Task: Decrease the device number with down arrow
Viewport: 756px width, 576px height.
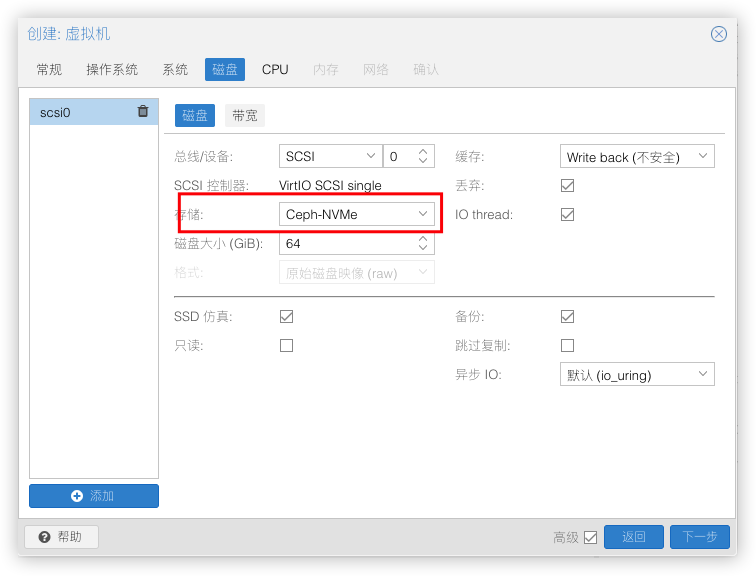Action: pos(423,161)
